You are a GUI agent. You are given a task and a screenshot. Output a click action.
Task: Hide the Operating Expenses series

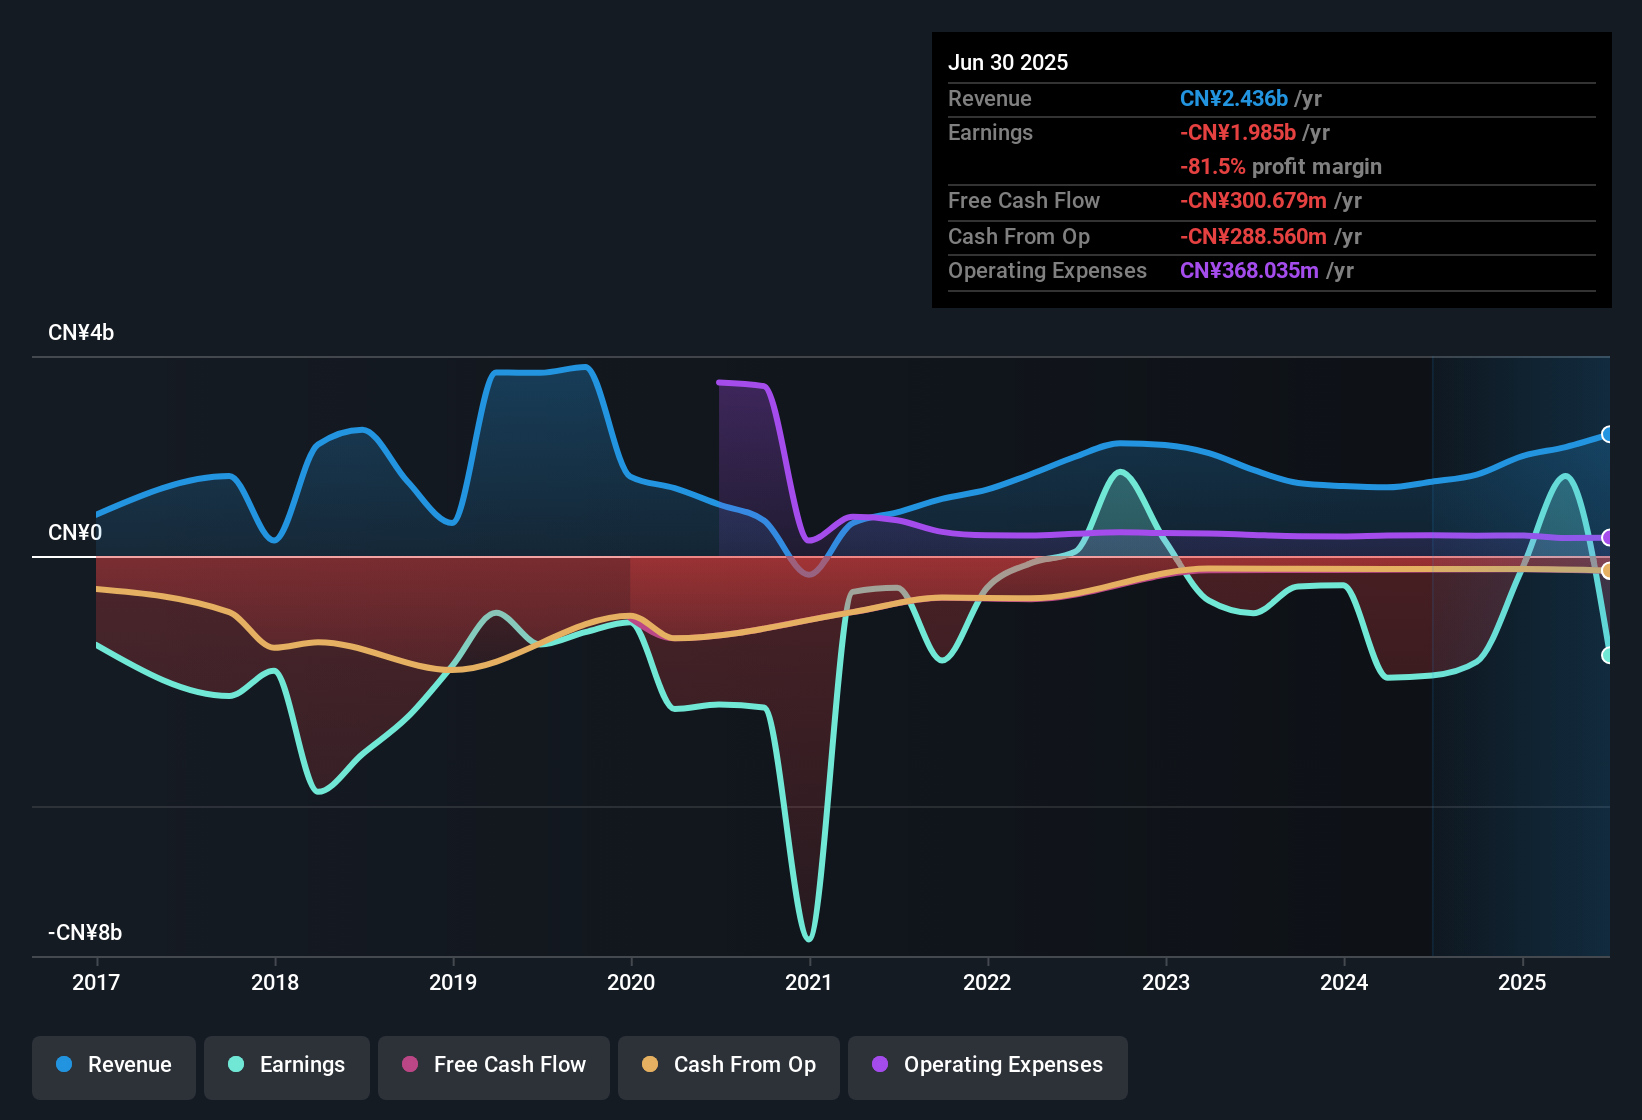point(987,1065)
